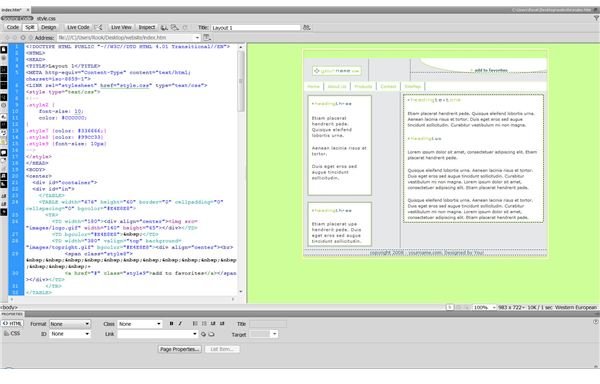Toggle Italic formatting in Properties
This screenshot has height=384, width=600.
point(180,324)
